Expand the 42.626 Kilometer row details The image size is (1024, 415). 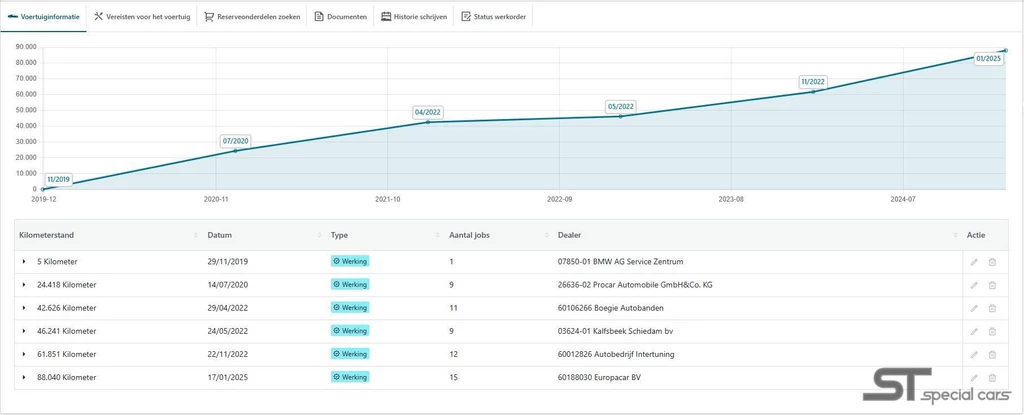click(x=24, y=308)
